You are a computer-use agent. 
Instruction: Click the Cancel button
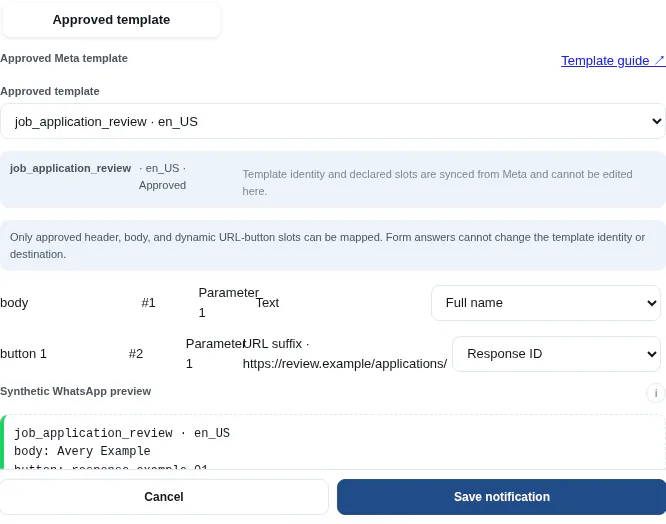point(164,497)
